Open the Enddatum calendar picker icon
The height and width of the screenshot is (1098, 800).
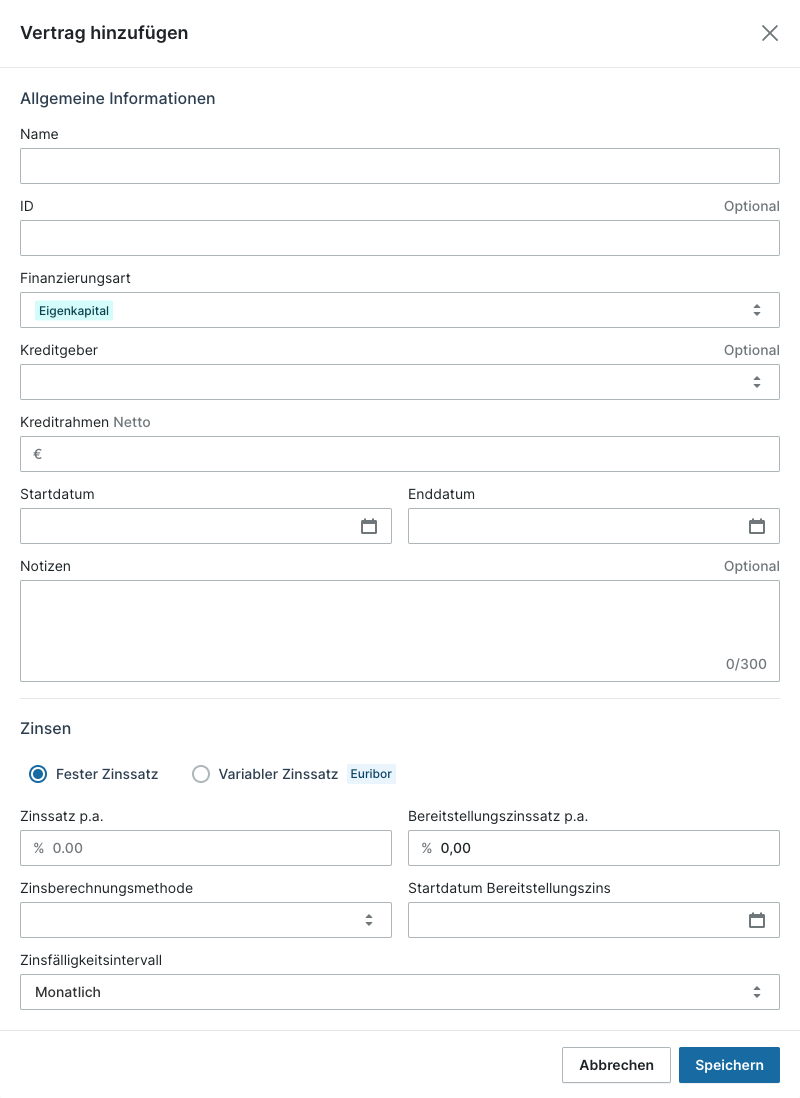pyautogui.click(x=757, y=526)
